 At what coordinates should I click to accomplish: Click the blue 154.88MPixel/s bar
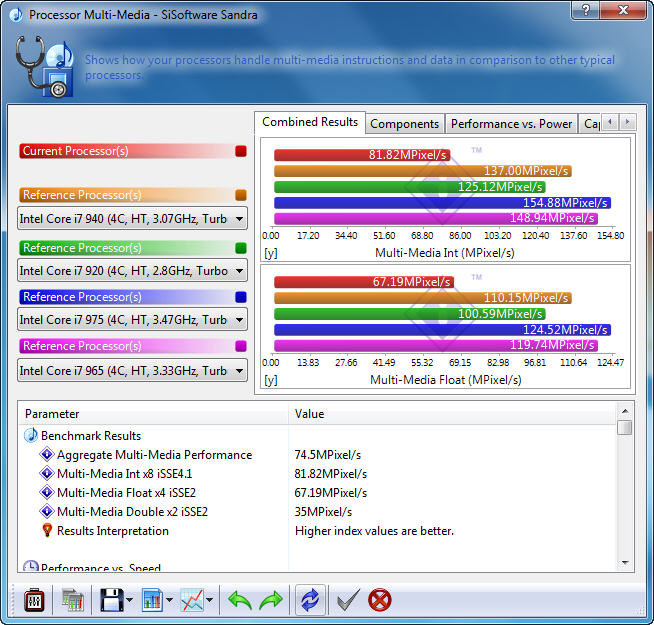point(442,203)
